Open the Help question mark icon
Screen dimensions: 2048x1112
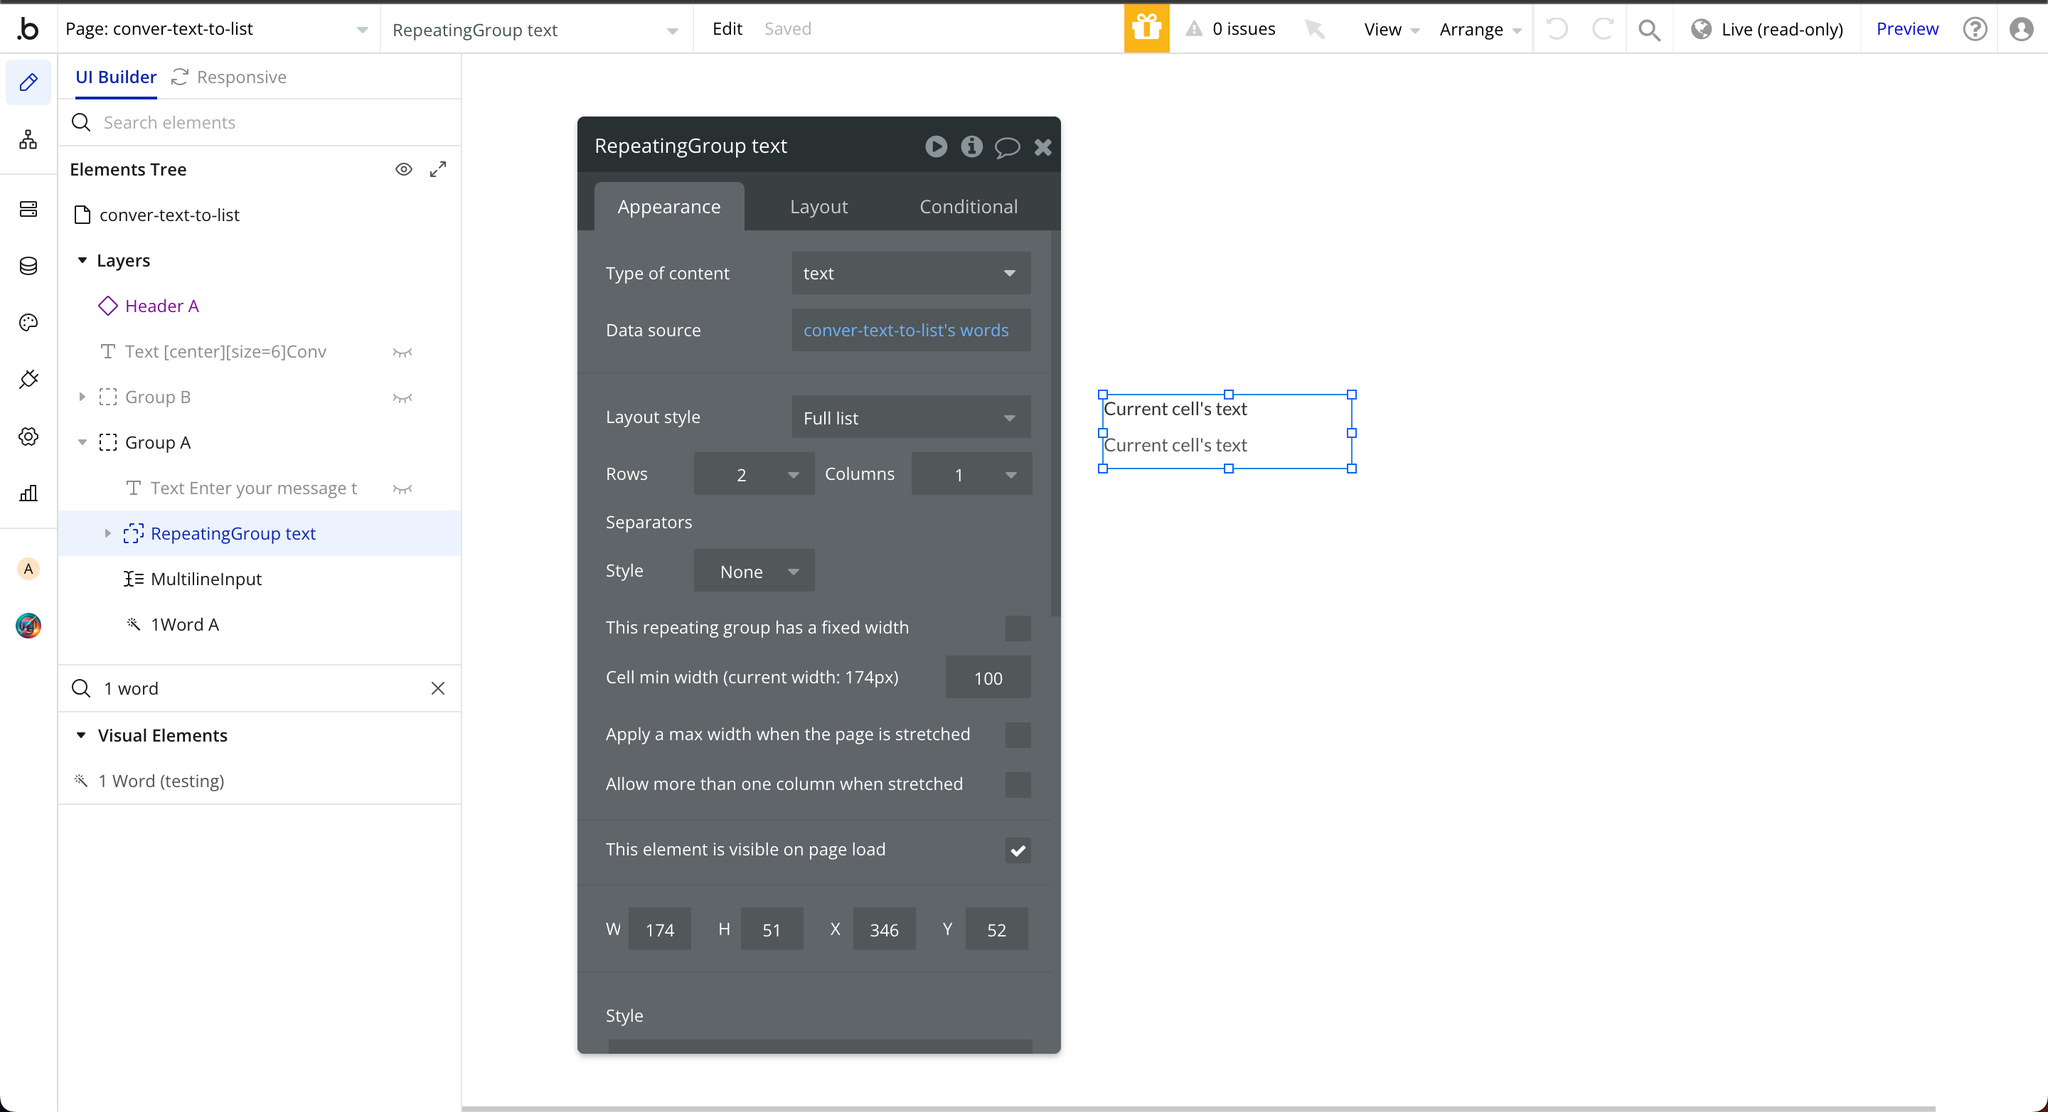point(1975,29)
